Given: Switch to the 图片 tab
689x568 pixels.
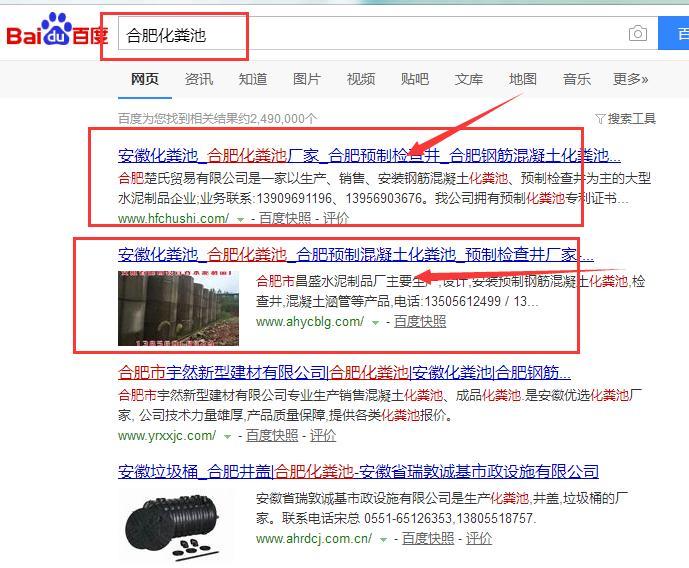Looking at the screenshot, I should pos(307,79).
